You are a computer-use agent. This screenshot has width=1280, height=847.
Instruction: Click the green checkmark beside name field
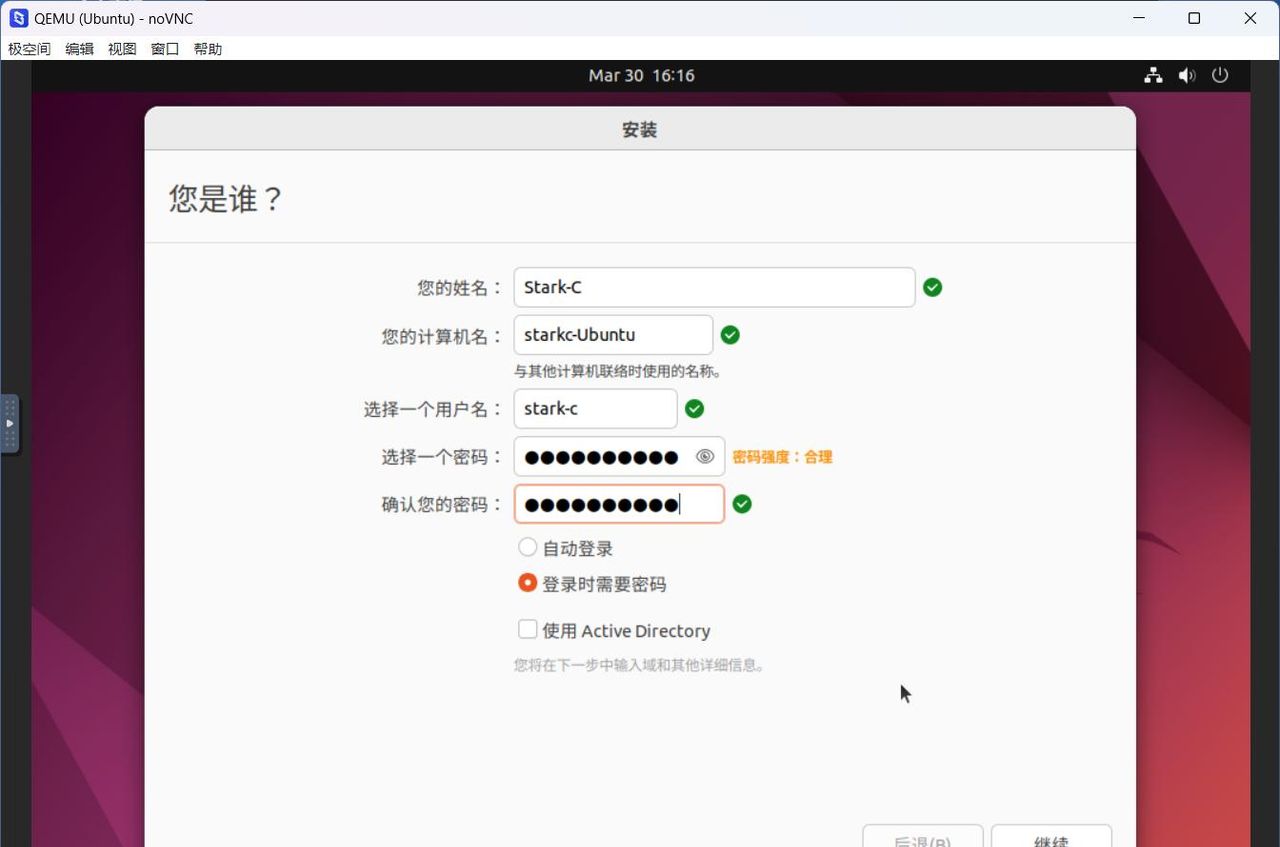pyautogui.click(x=932, y=287)
